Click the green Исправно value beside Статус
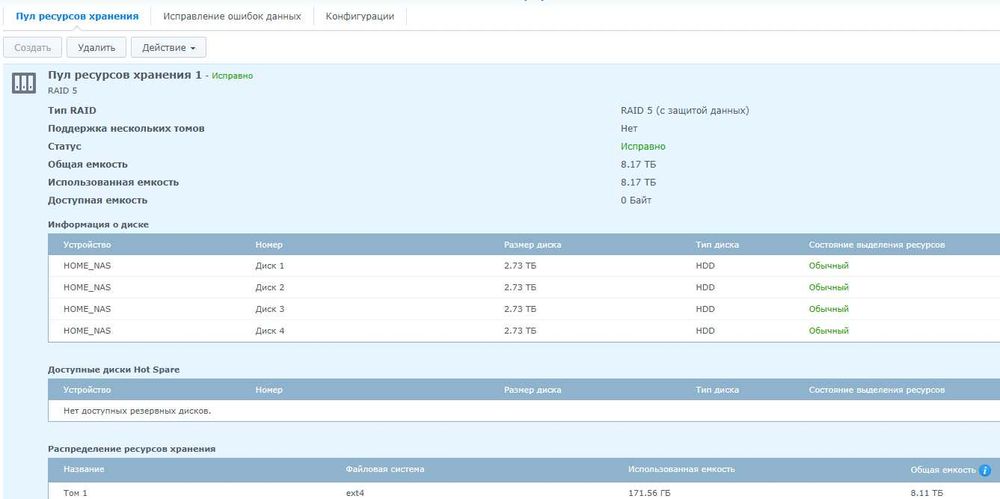The height and width of the screenshot is (499, 1000). 643,146
